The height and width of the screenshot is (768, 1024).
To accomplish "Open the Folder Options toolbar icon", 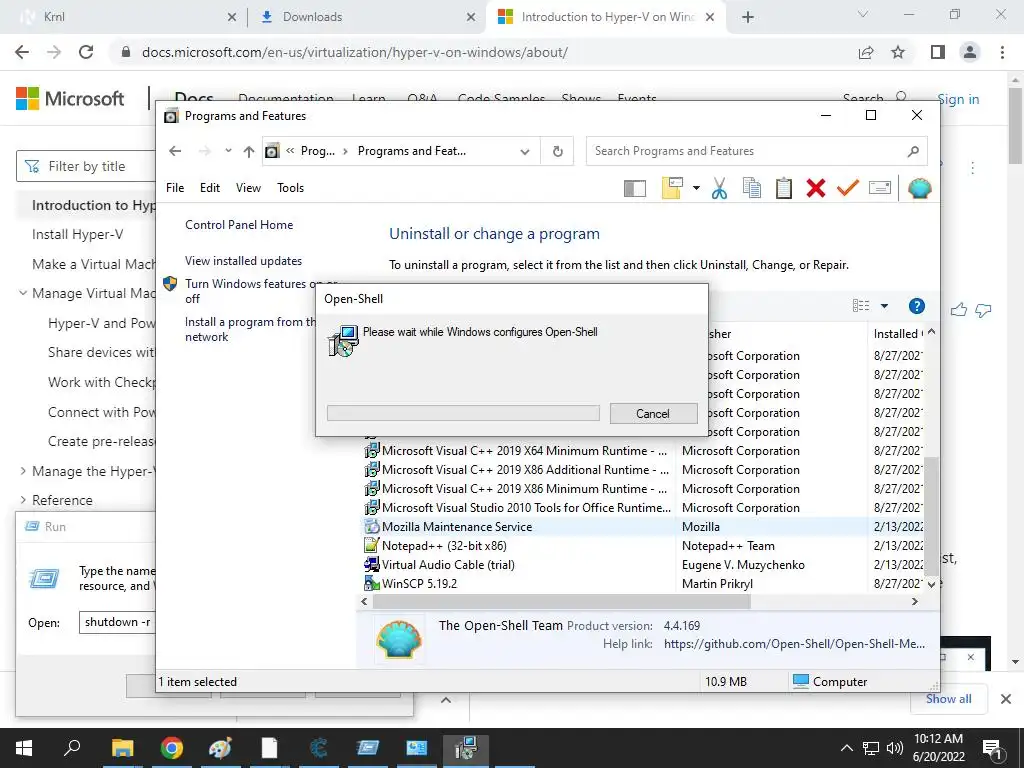I will (x=672, y=188).
